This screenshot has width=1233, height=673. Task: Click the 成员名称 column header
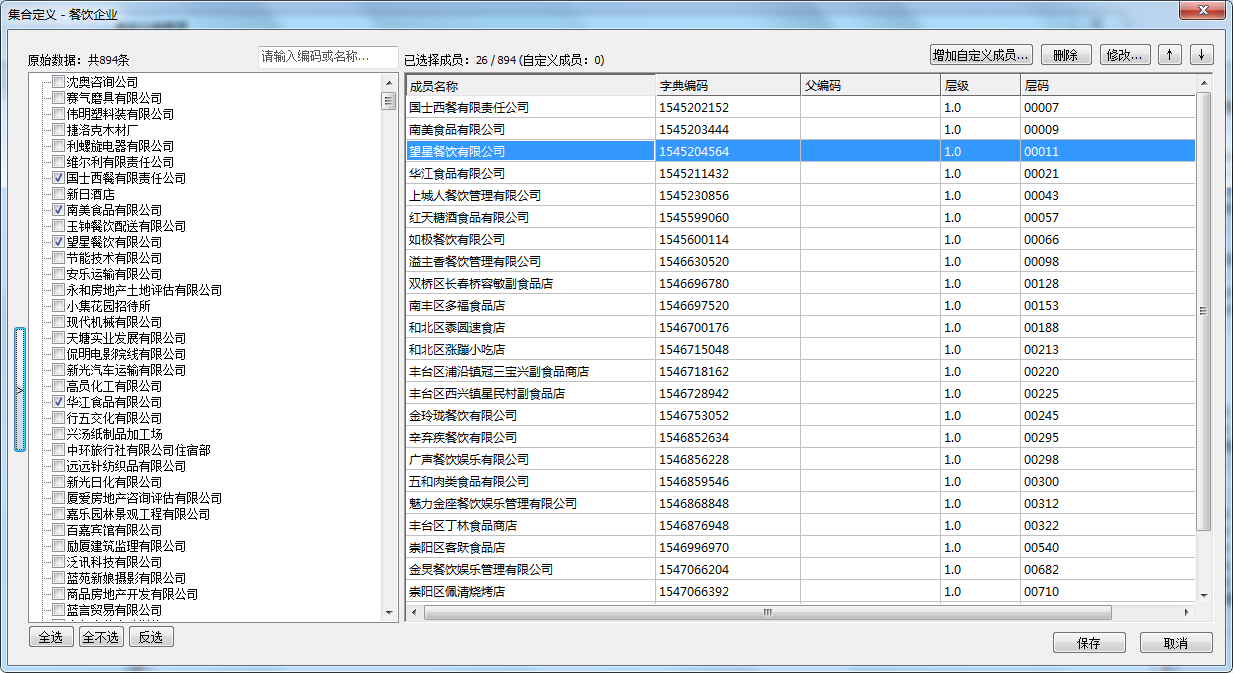530,86
